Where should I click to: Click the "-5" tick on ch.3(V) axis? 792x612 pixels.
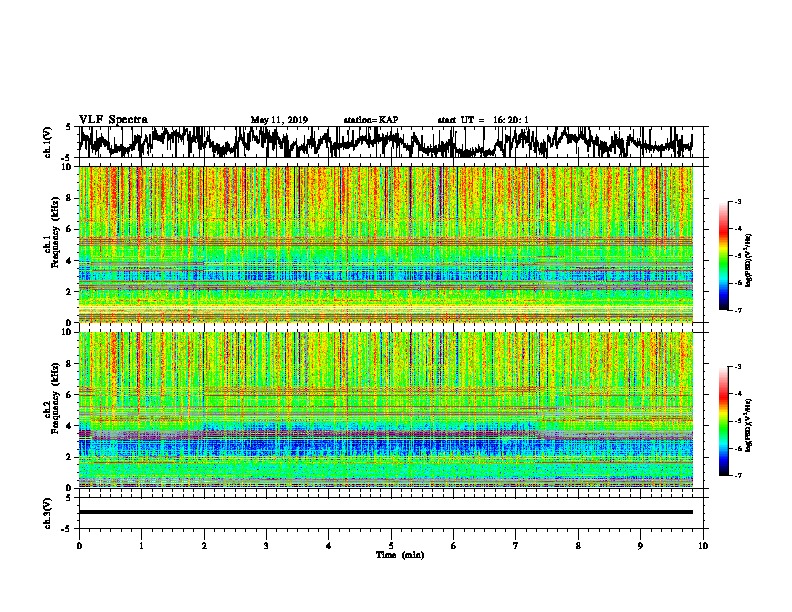[x=67, y=529]
